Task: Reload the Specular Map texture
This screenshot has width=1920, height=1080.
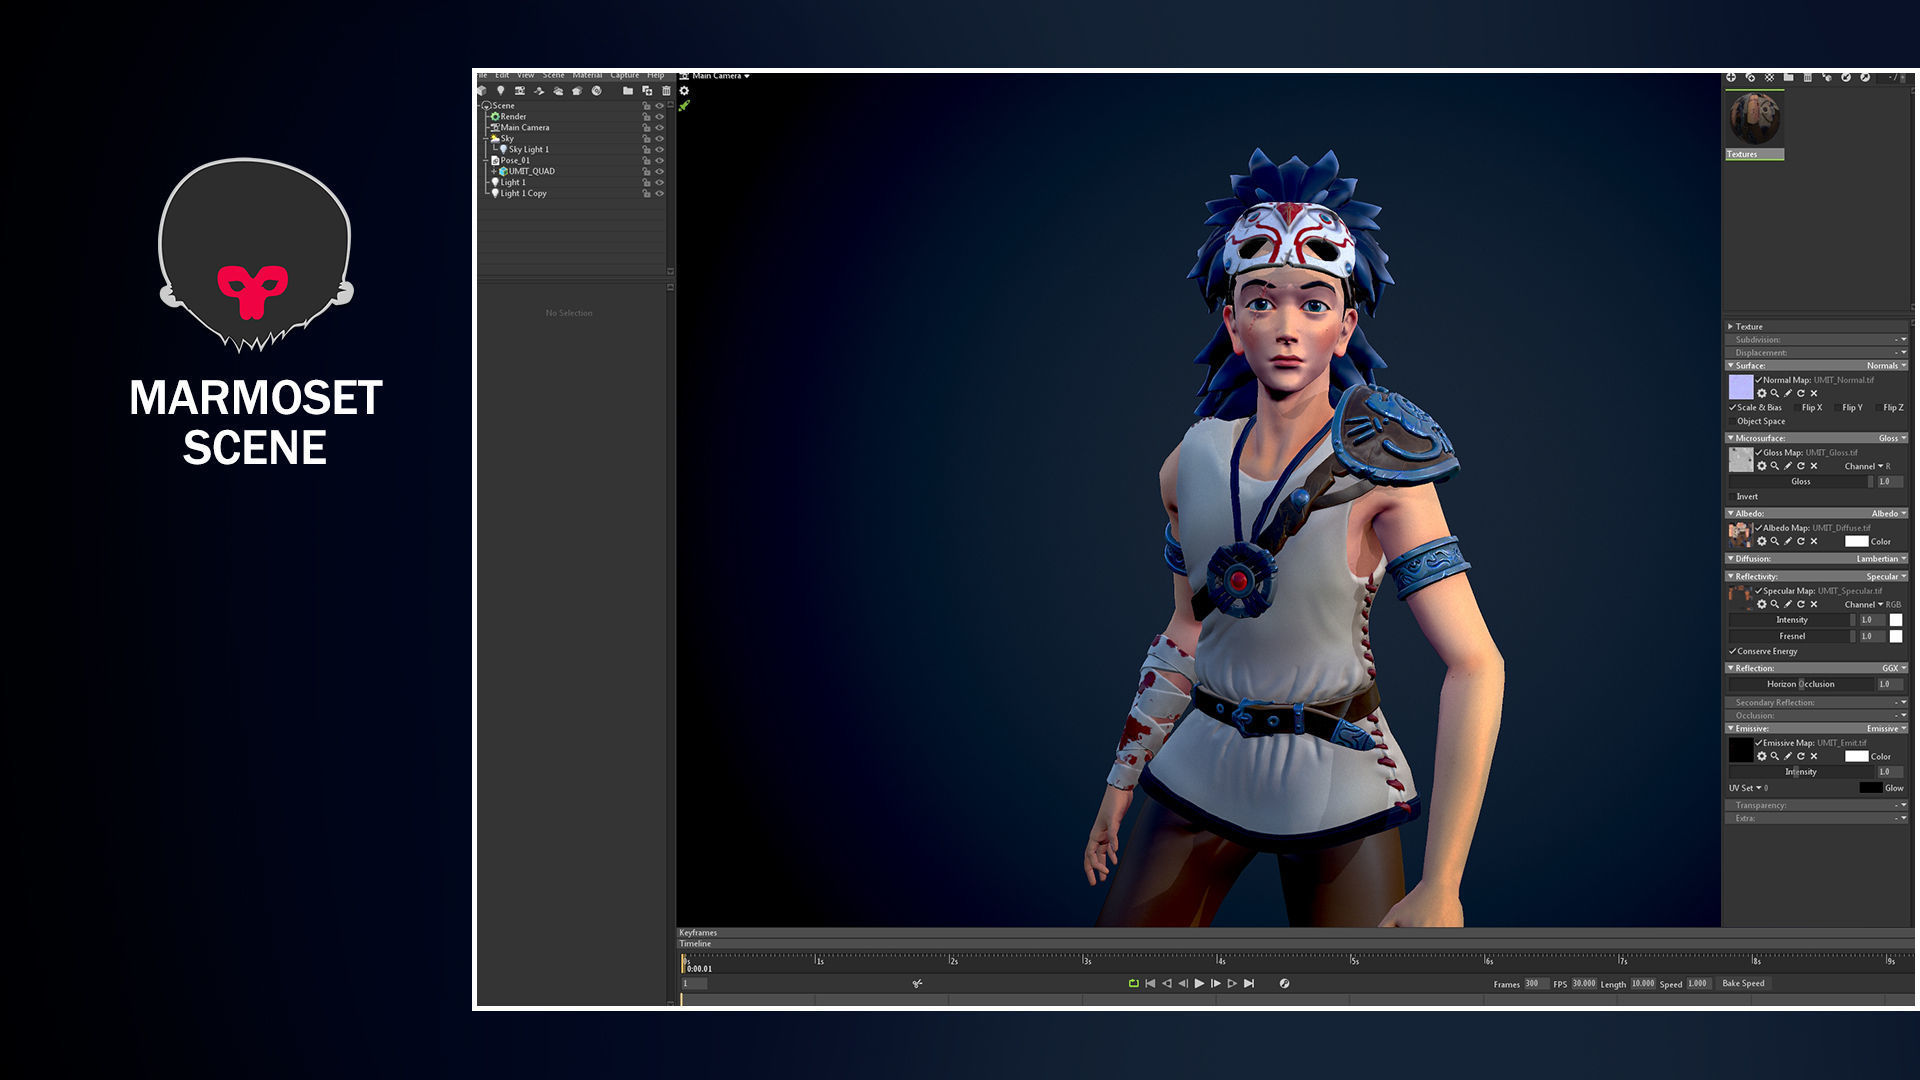Action: tap(1801, 605)
